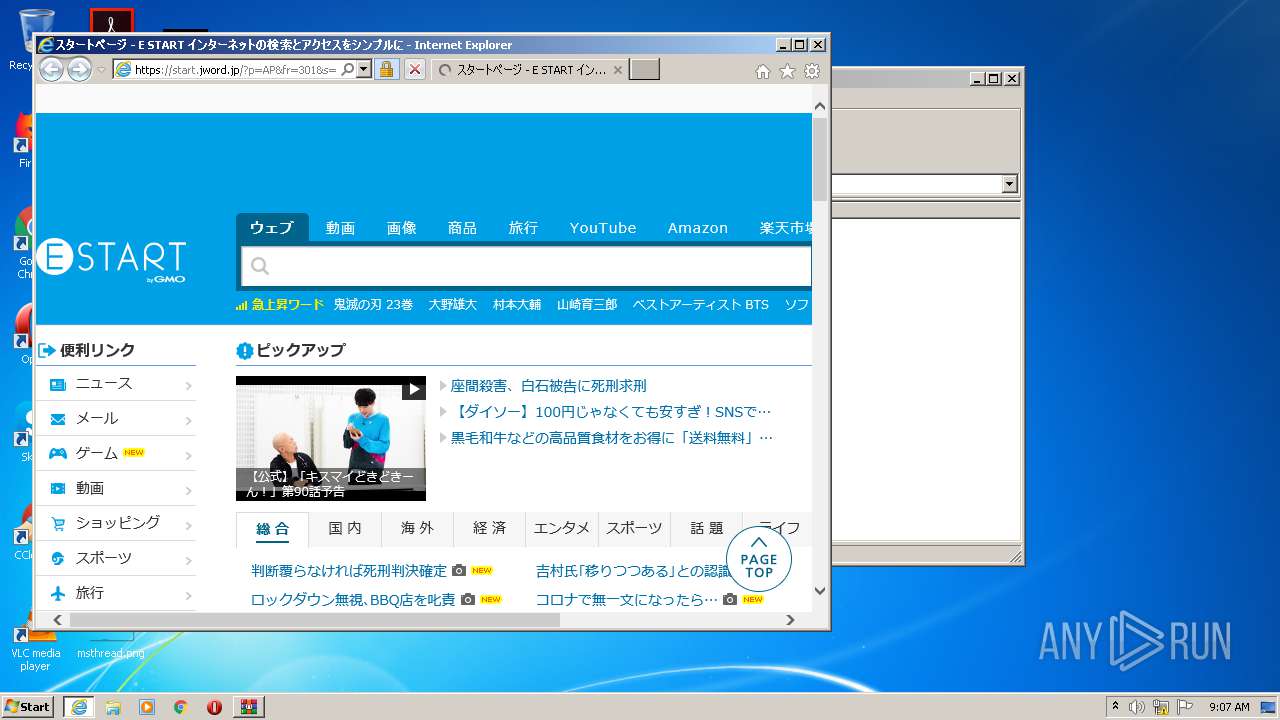Click the search magnifier in address bar
Viewport: 1280px width, 720px height.
[348, 70]
